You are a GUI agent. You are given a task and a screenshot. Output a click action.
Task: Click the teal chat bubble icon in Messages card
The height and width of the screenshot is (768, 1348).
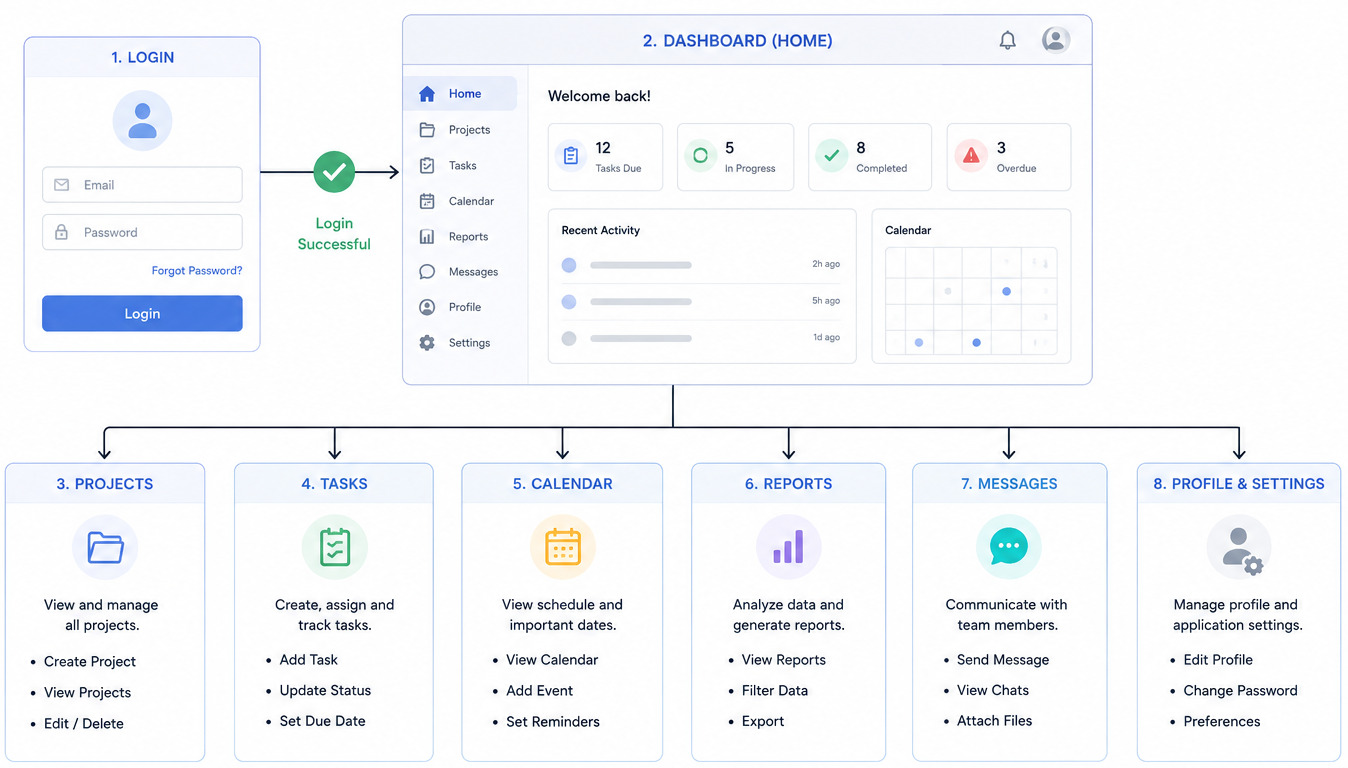(x=1009, y=547)
